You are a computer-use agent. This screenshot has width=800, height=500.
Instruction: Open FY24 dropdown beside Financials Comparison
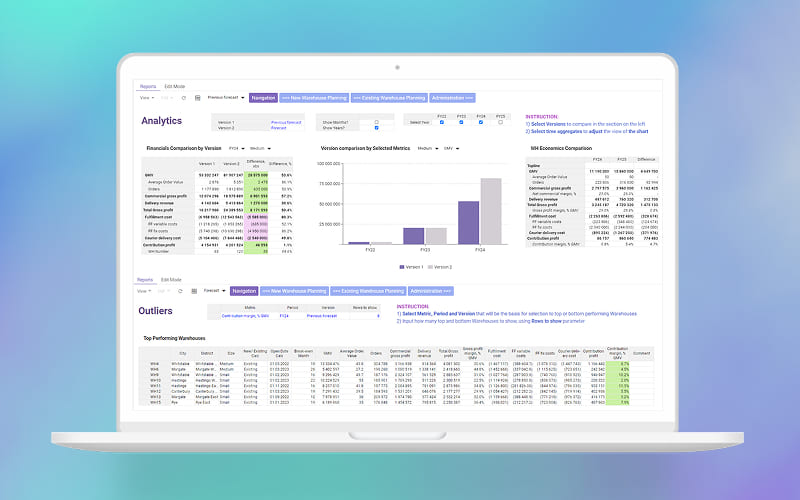[238, 148]
